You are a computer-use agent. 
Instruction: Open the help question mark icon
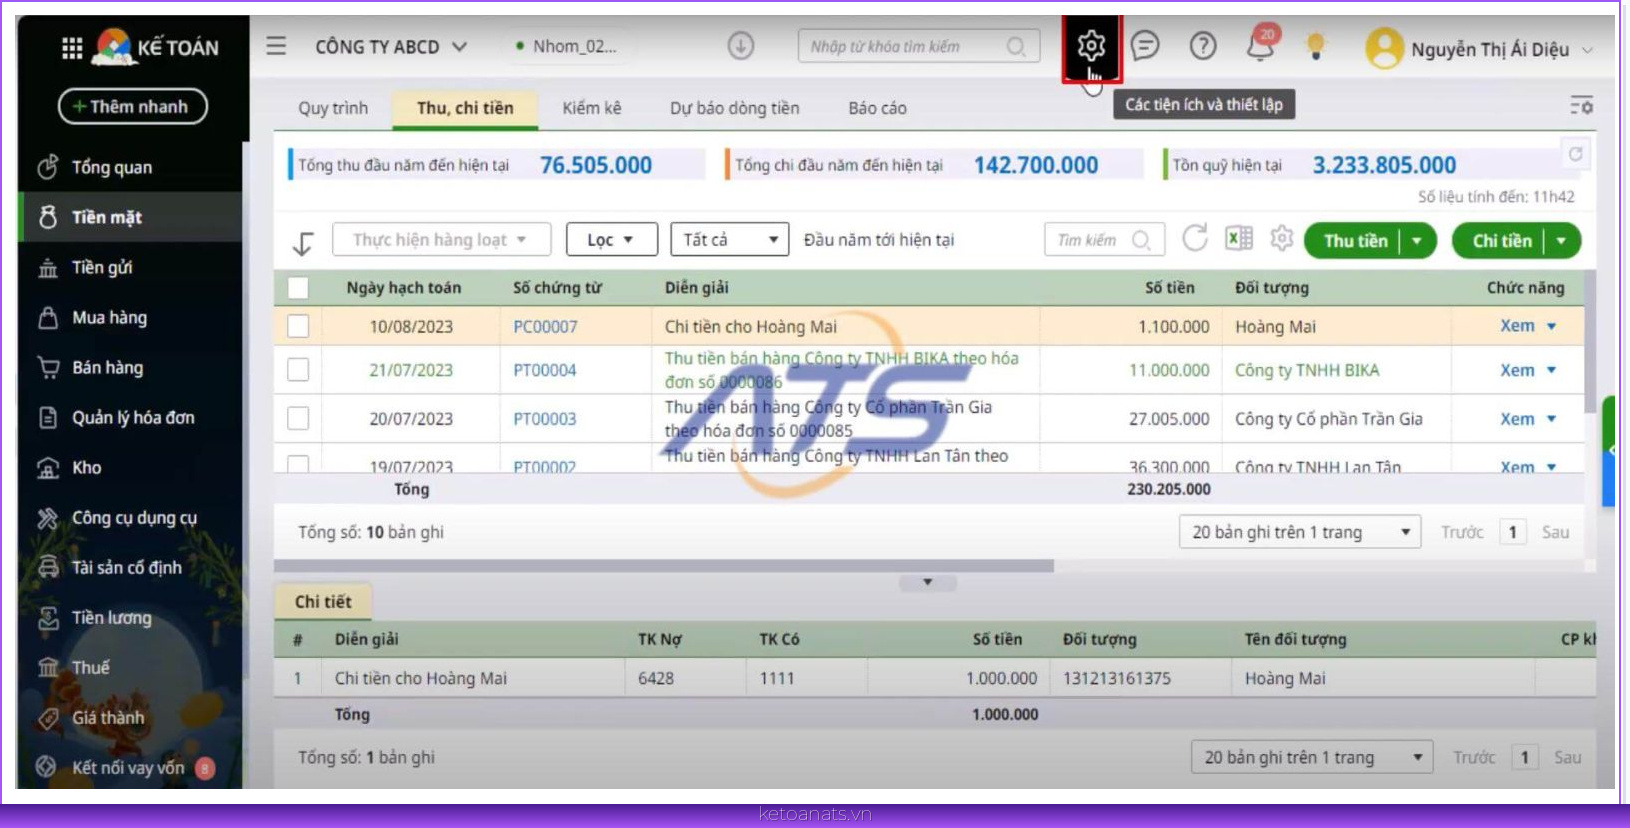pyautogui.click(x=1203, y=46)
